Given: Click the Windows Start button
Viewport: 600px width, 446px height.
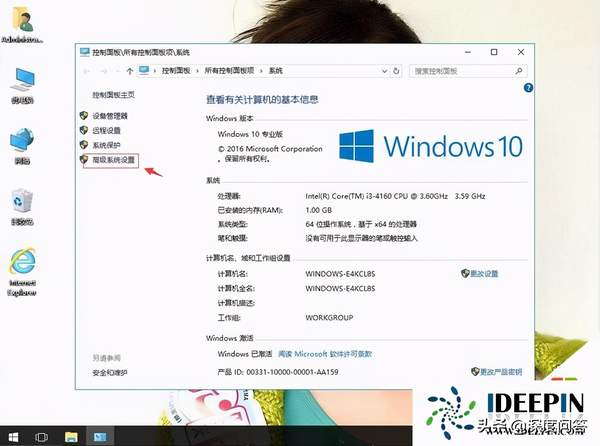Looking at the screenshot, I should tap(14, 437).
